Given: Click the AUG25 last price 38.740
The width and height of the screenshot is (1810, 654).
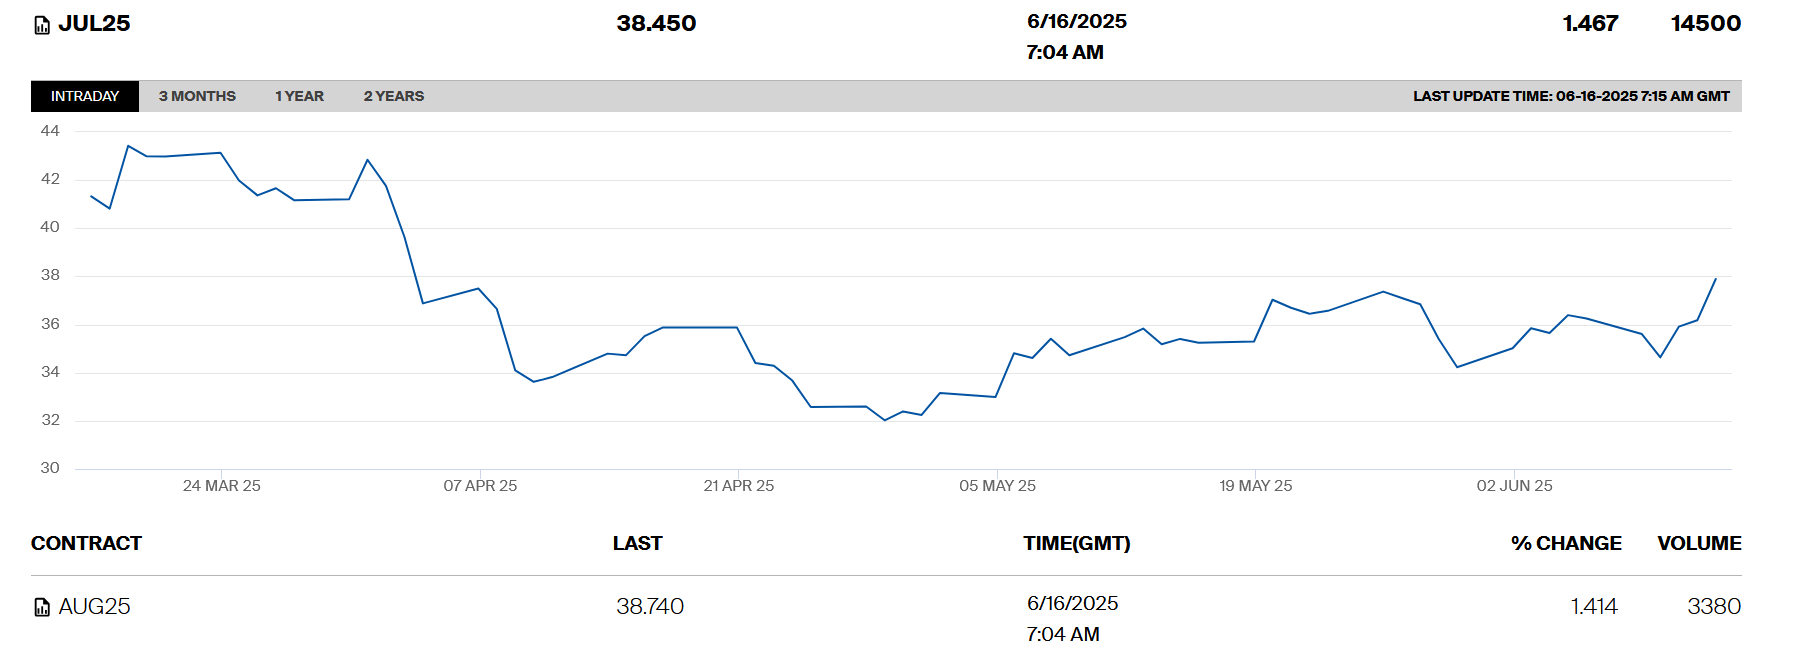Looking at the screenshot, I should coord(650,607).
